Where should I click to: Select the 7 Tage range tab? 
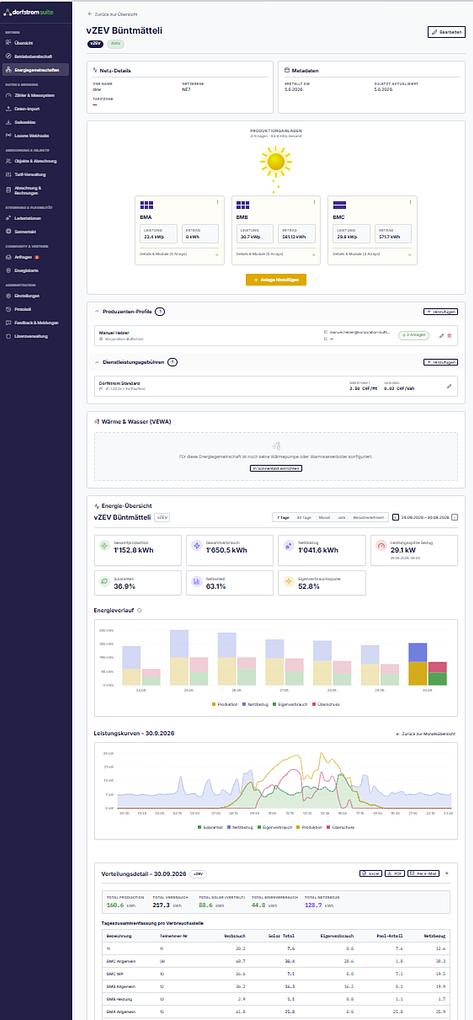point(282,517)
